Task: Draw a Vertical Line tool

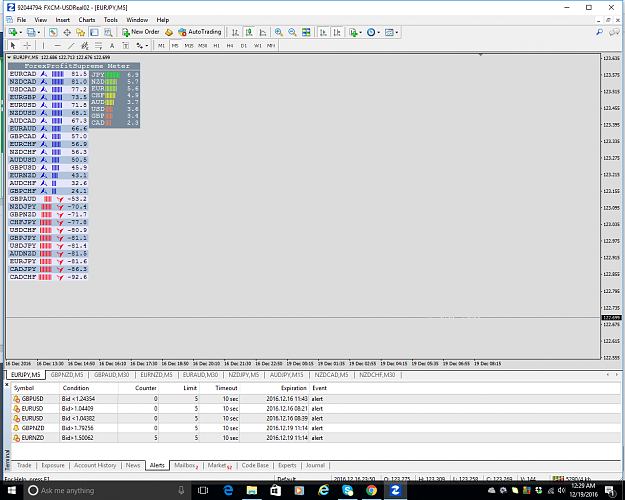Action: (x=43, y=45)
